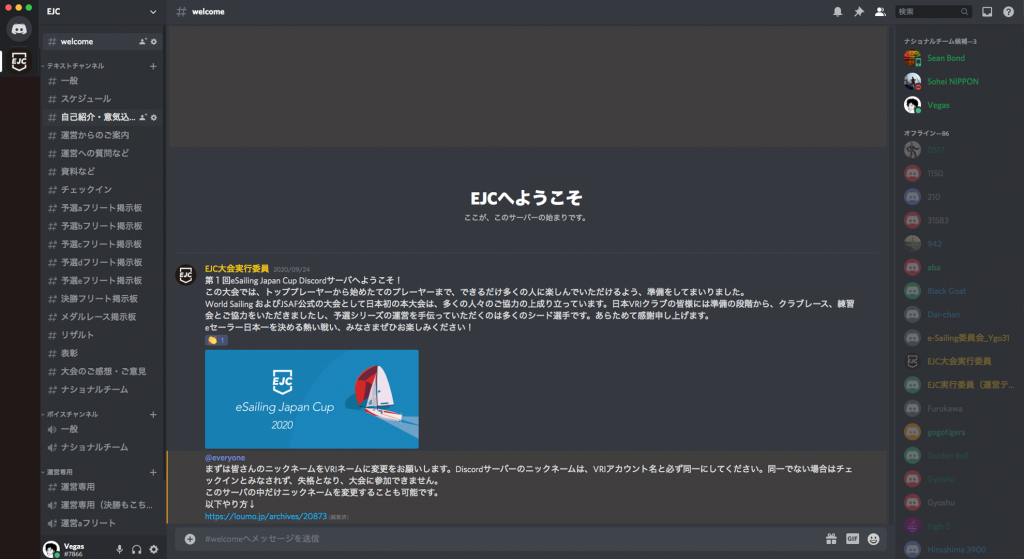Open the gift icon in message bar

[x=831, y=538]
